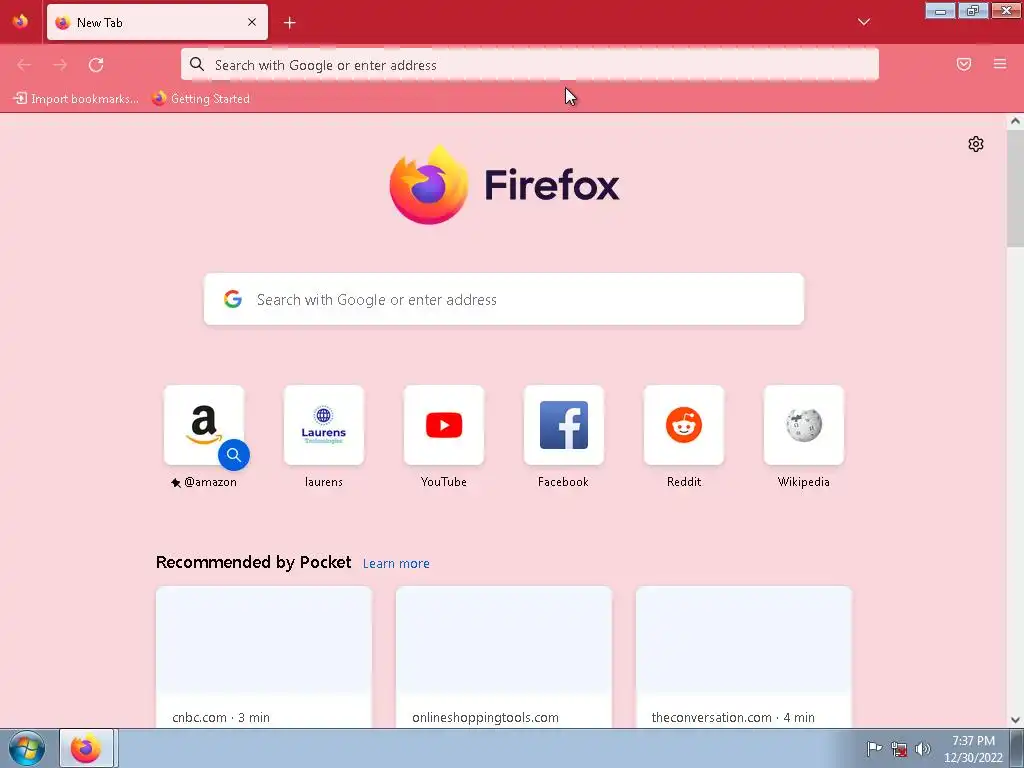Viewport: 1024px width, 768px height.
Task: Click the Save to Pocket toolbar icon
Action: pos(964,64)
